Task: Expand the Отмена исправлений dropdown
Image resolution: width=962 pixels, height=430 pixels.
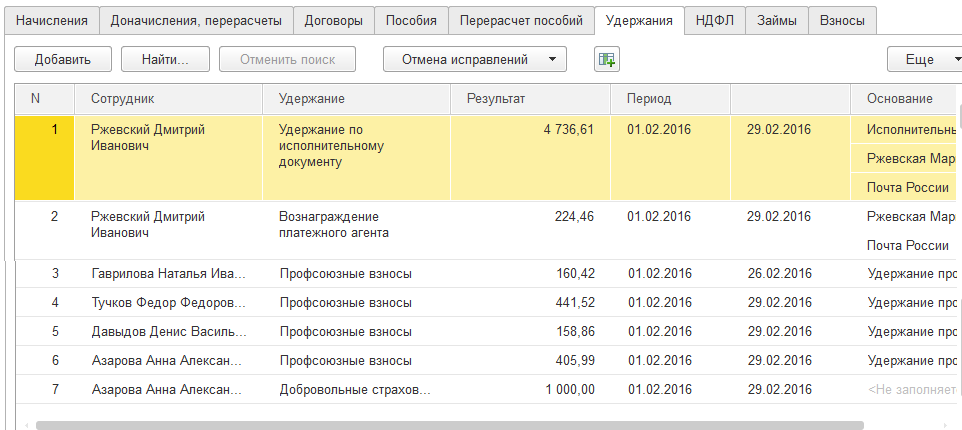Action: [x=475, y=60]
